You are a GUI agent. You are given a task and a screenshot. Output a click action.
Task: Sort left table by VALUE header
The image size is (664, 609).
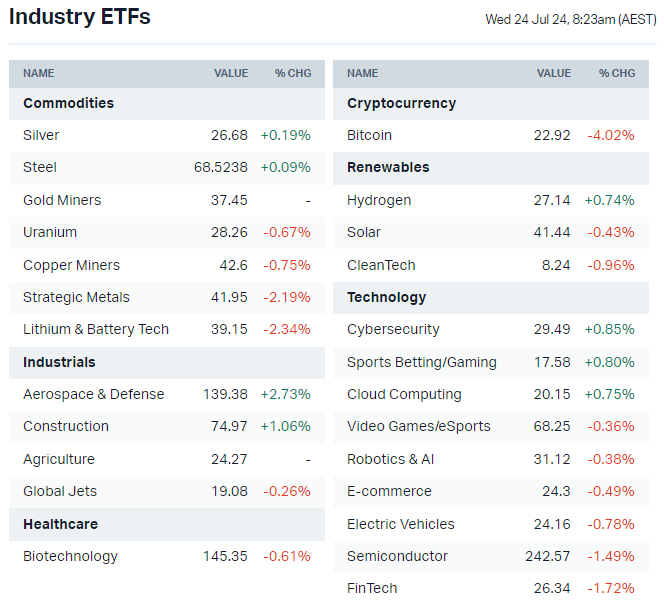(231, 73)
